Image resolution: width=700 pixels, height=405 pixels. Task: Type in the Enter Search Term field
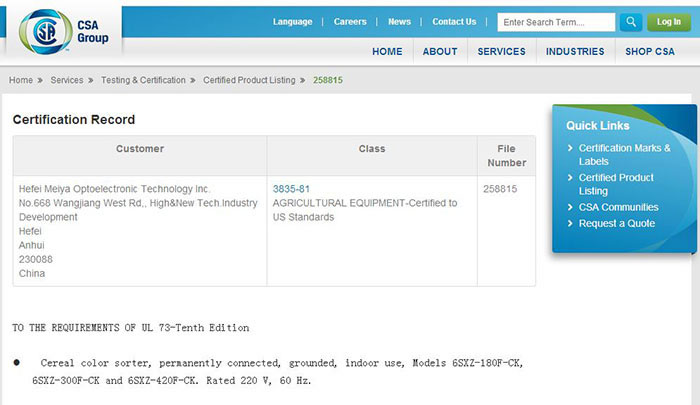(556, 22)
